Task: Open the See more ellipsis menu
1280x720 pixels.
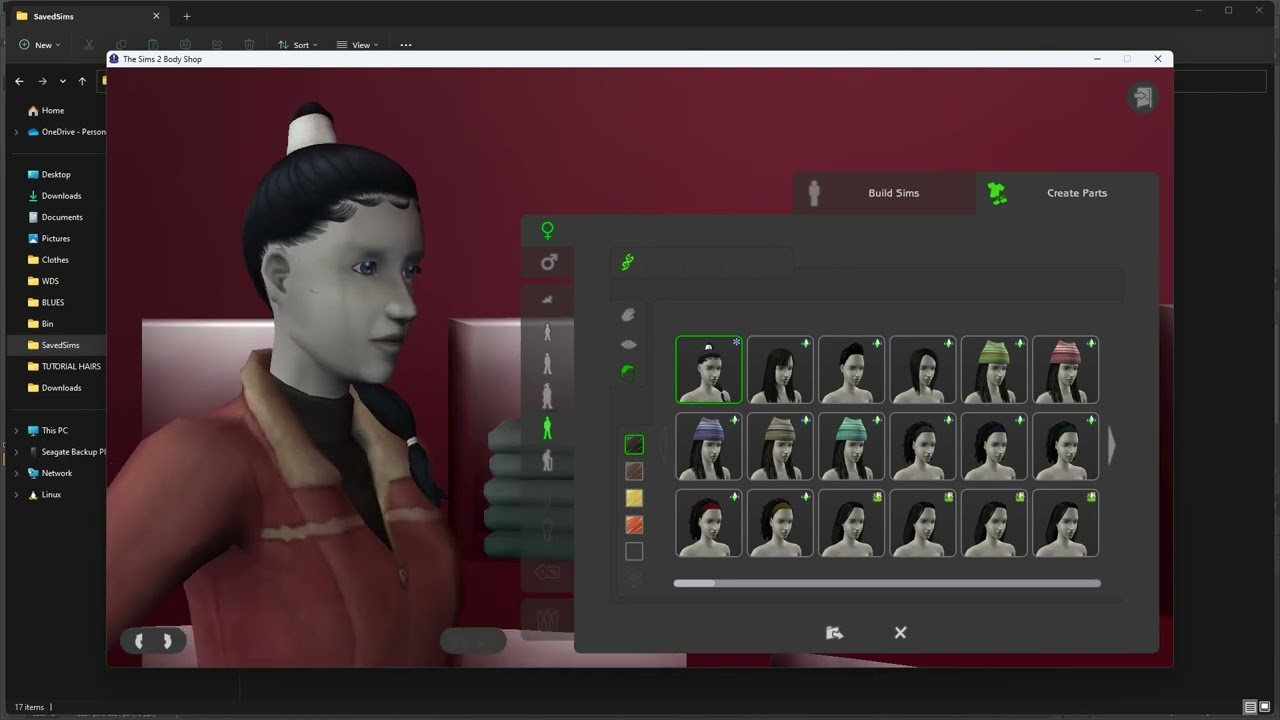Action: click(x=405, y=45)
